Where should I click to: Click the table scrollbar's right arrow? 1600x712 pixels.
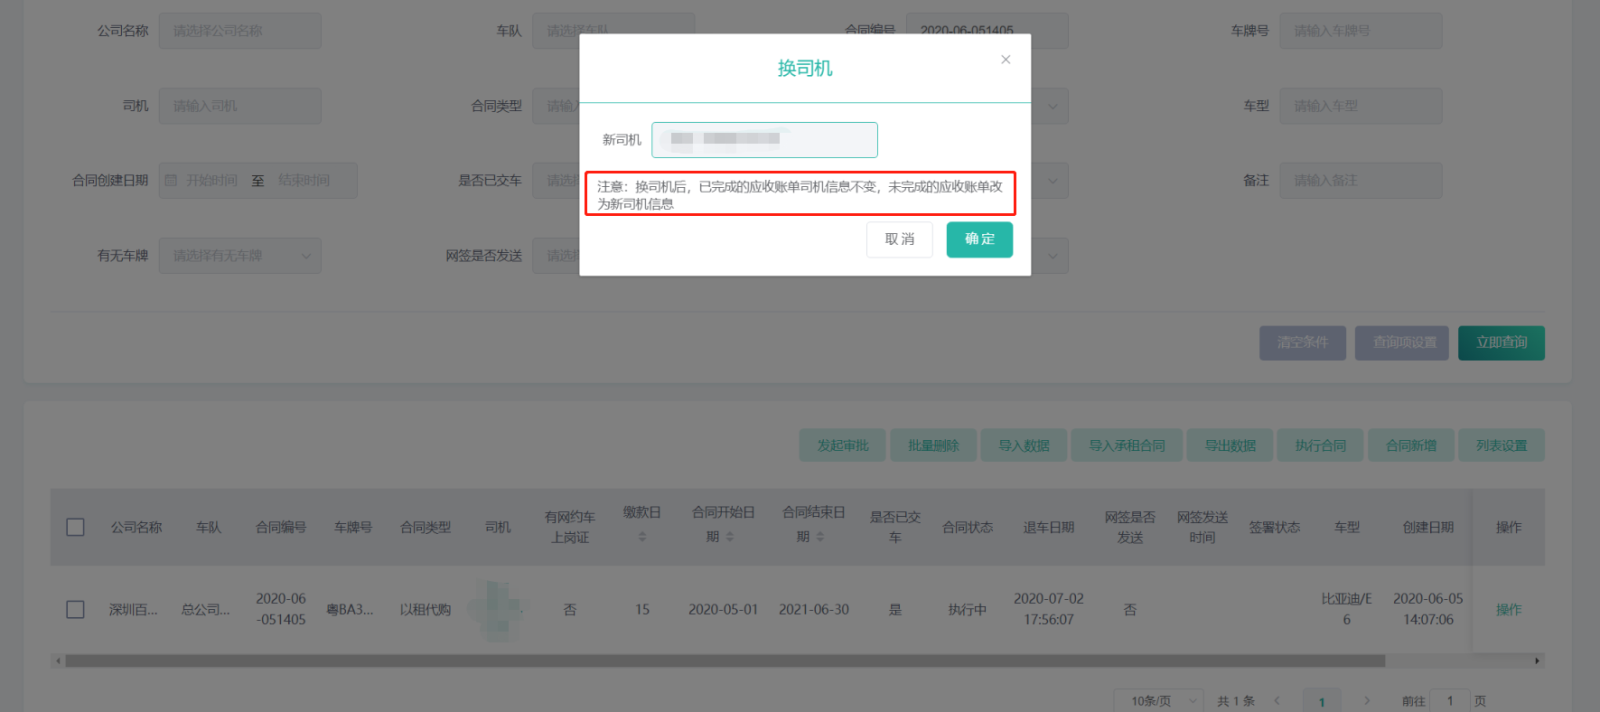coord(1537,661)
